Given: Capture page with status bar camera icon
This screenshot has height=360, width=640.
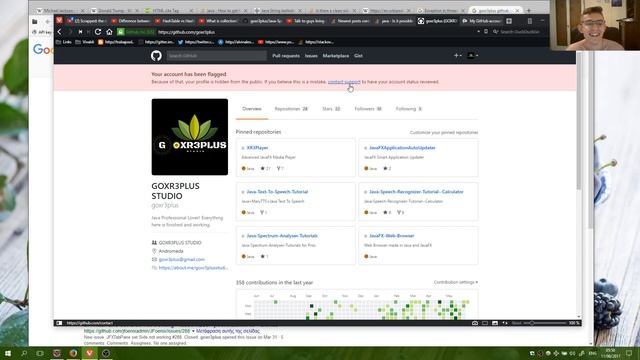Looking at the screenshot, I should [475, 323].
